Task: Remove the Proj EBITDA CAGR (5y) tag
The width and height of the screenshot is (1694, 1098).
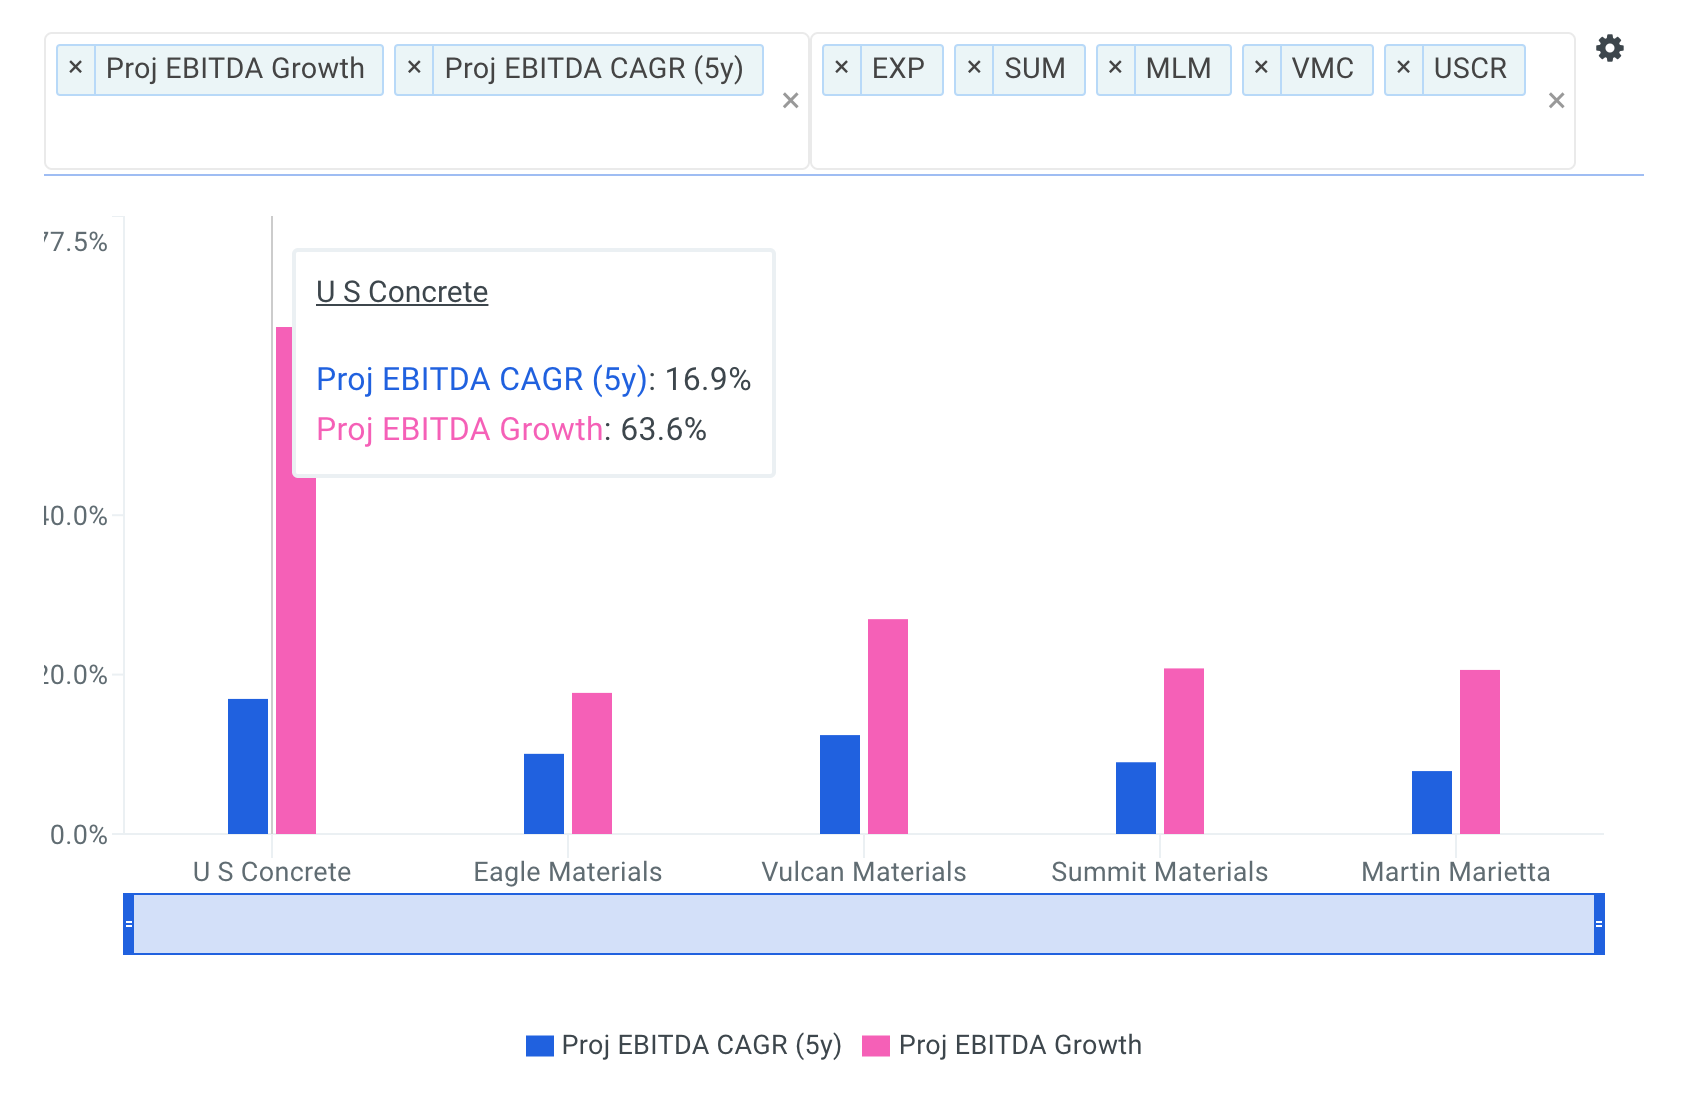Action: tap(414, 69)
